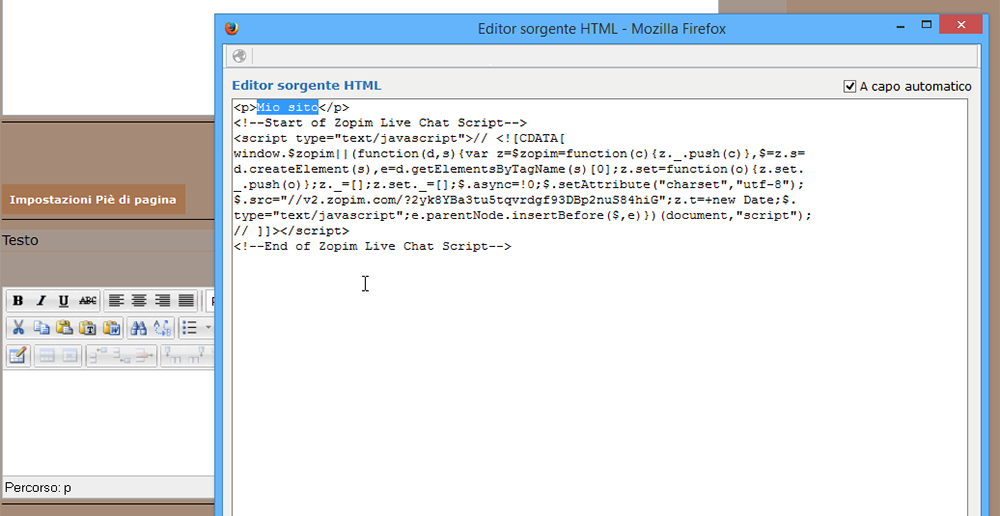The height and width of the screenshot is (516, 1000).
Task: Open table row properties icon
Action: click(x=47, y=356)
